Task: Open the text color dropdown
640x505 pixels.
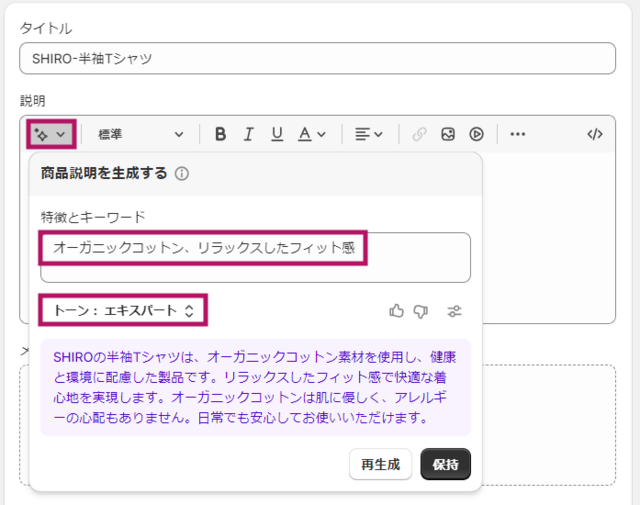Action: point(312,134)
